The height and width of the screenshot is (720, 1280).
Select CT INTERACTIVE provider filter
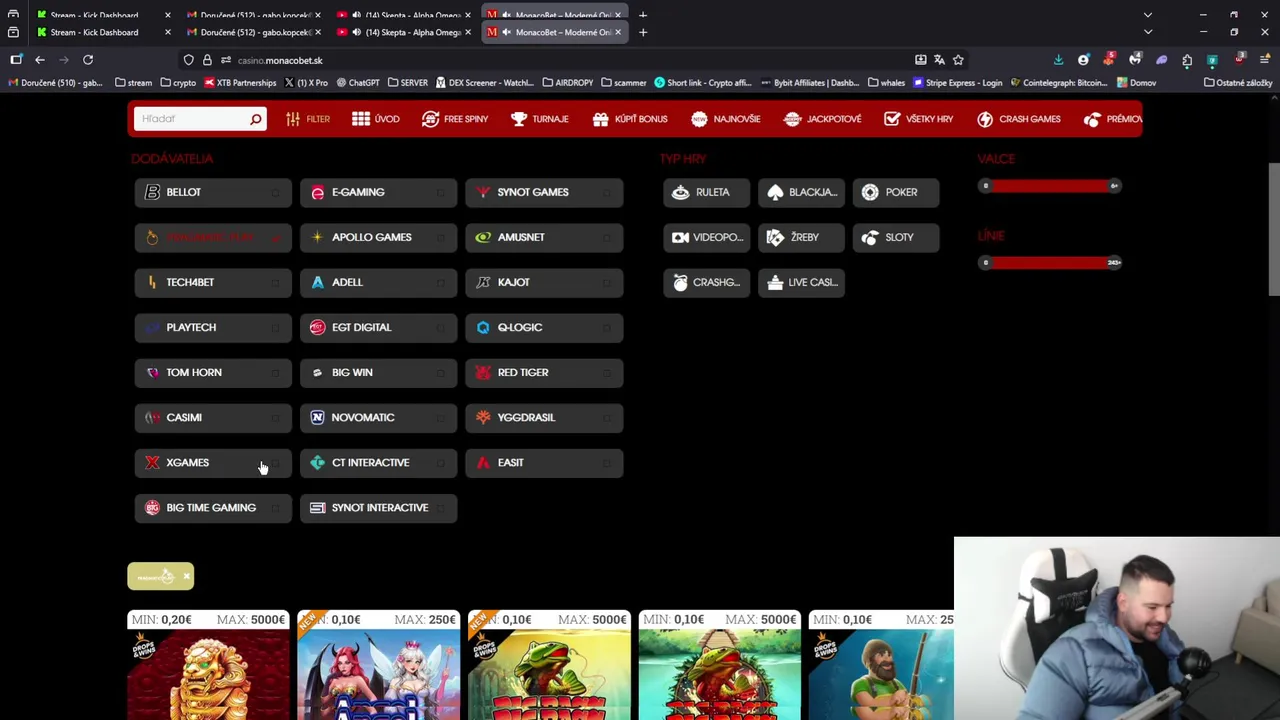[379, 463]
